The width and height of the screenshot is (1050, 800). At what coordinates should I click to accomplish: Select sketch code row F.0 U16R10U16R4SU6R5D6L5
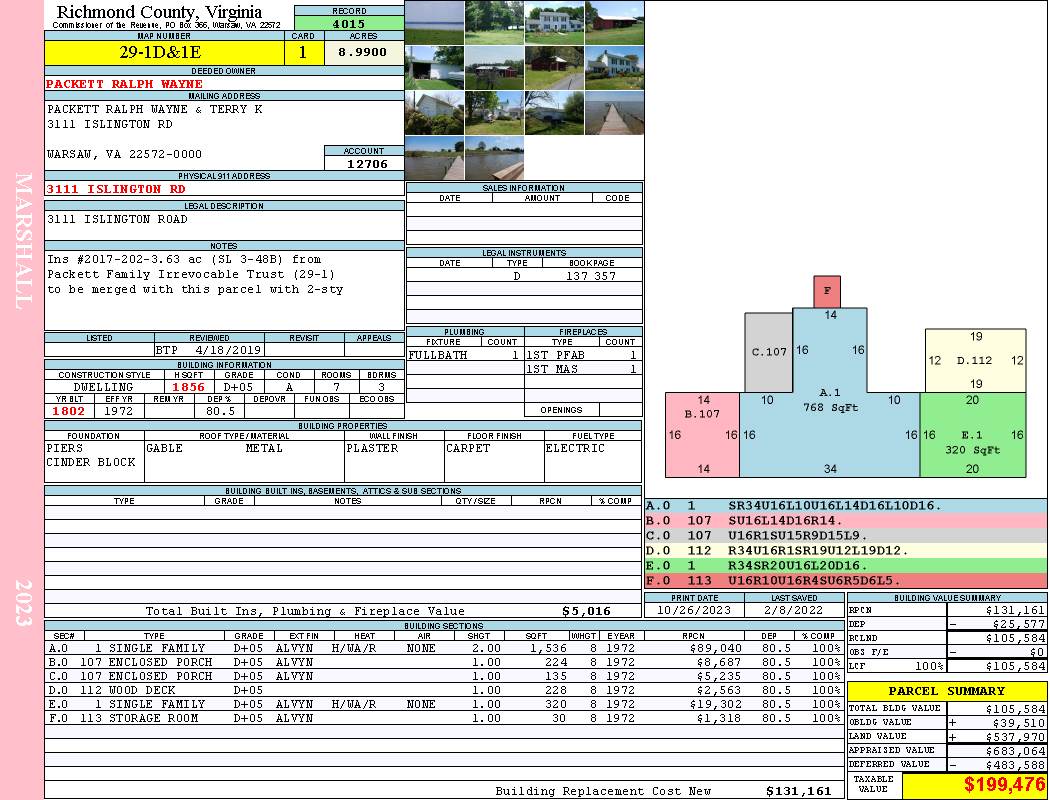coord(845,580)
